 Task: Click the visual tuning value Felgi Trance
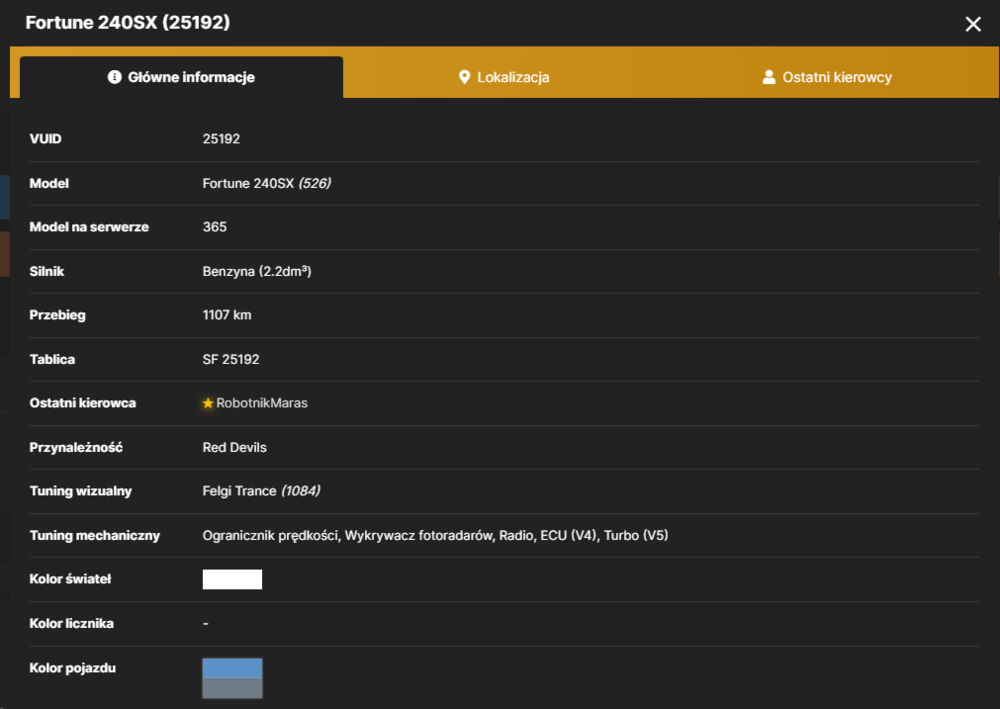pos(239,491)
